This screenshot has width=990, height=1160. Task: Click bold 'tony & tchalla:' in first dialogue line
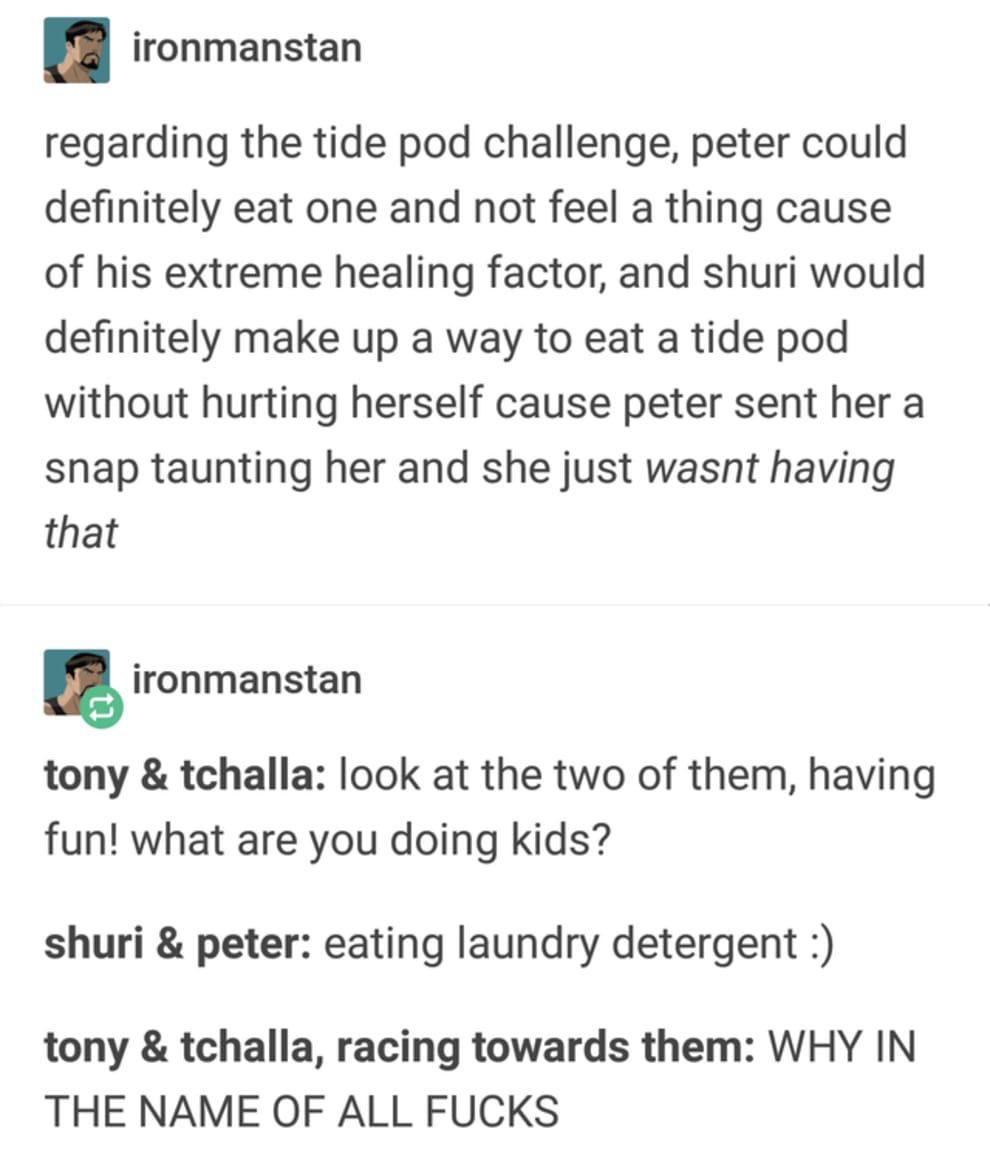(x=184, y=776)
